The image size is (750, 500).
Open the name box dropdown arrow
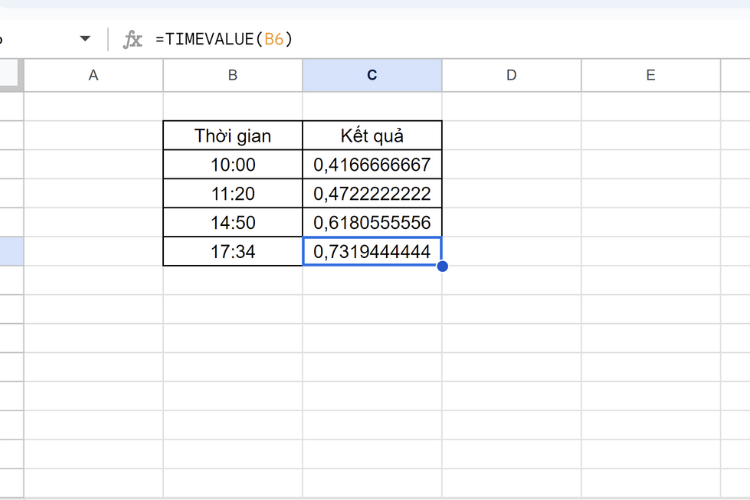85,39
